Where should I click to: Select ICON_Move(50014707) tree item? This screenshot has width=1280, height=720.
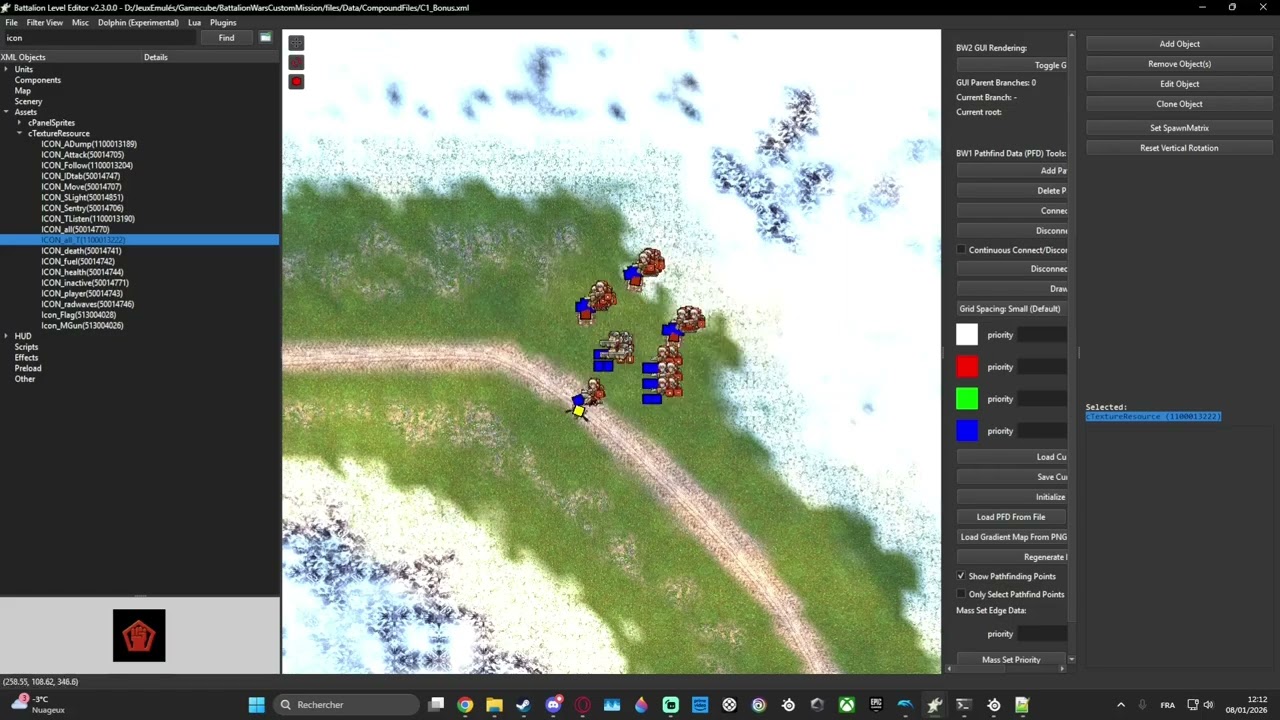pos(81,187)
